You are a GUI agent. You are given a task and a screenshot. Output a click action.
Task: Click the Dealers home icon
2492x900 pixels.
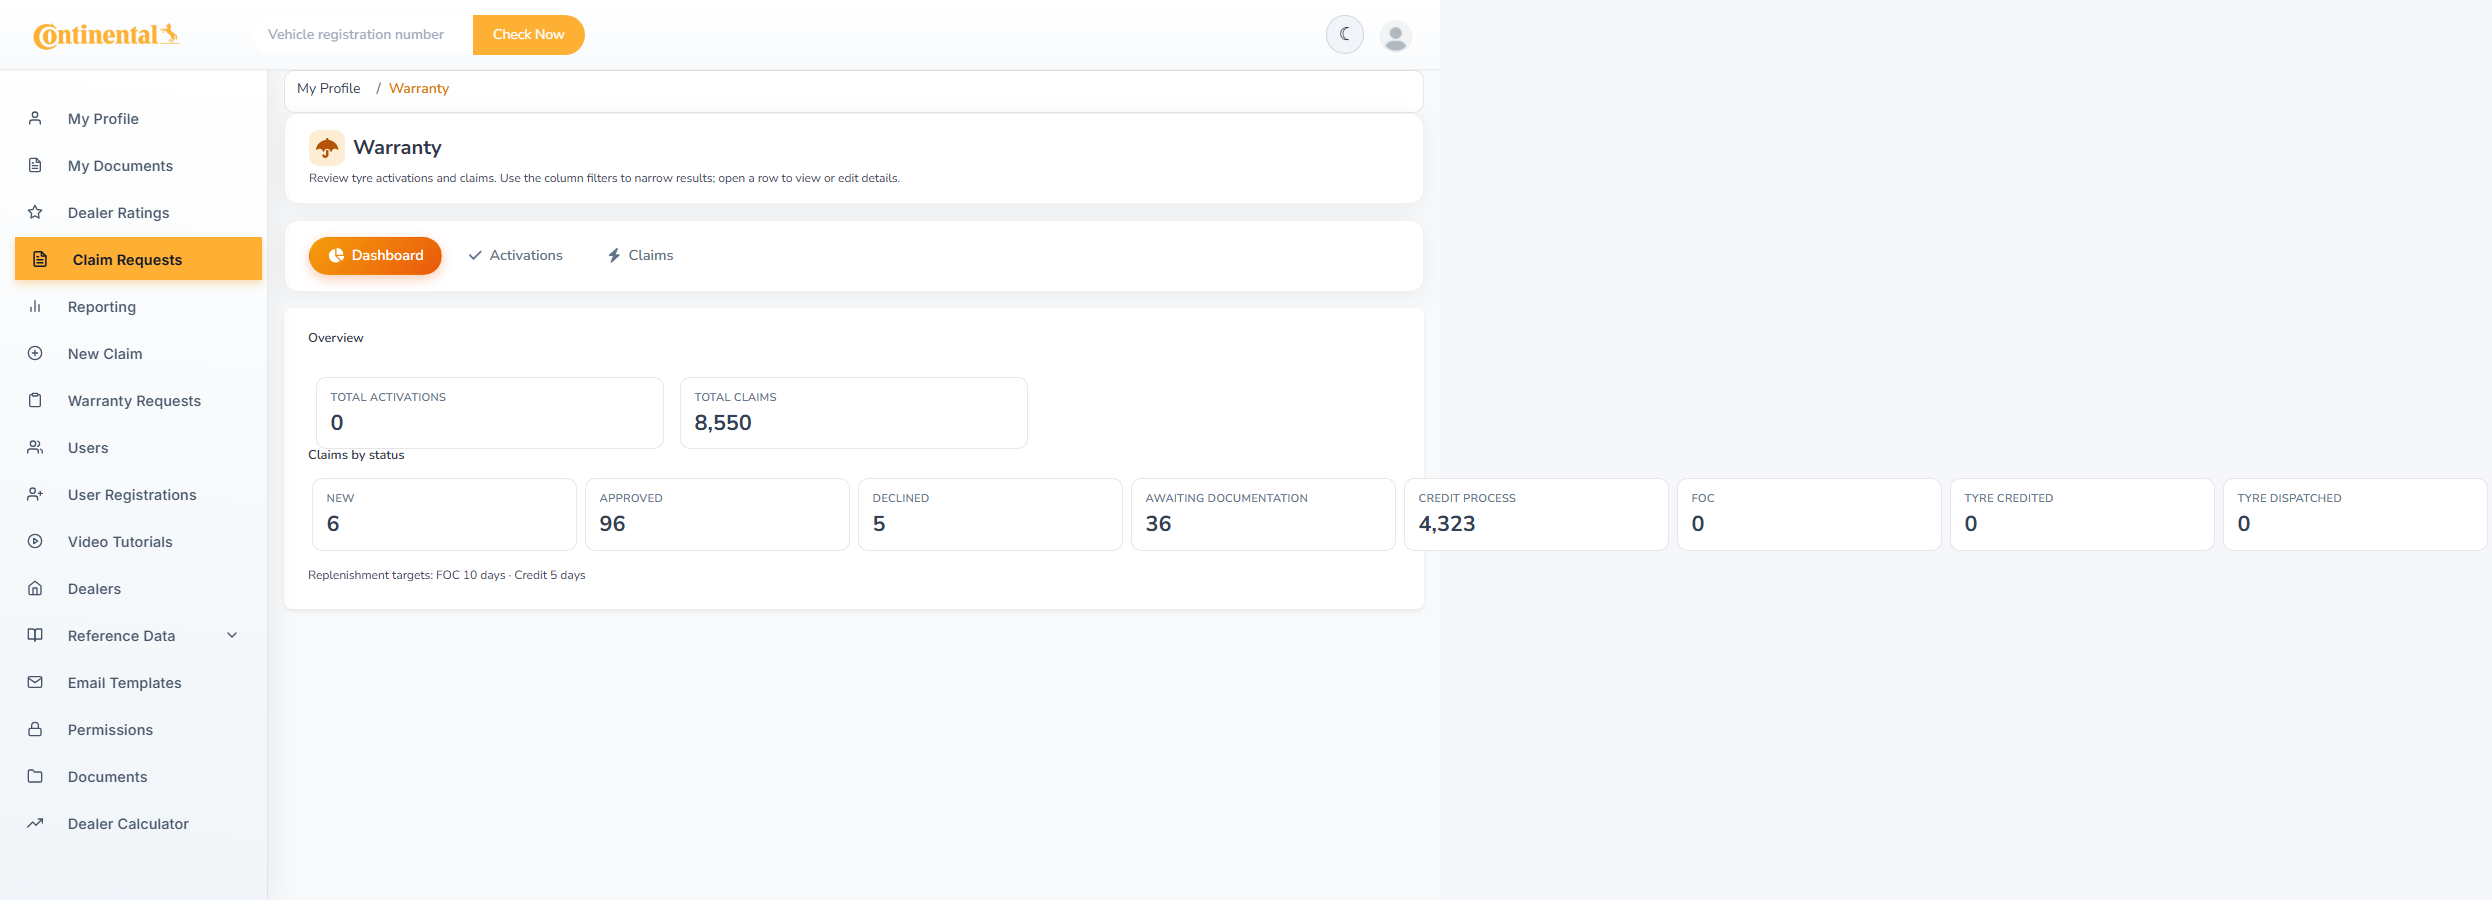coord(35,588)
